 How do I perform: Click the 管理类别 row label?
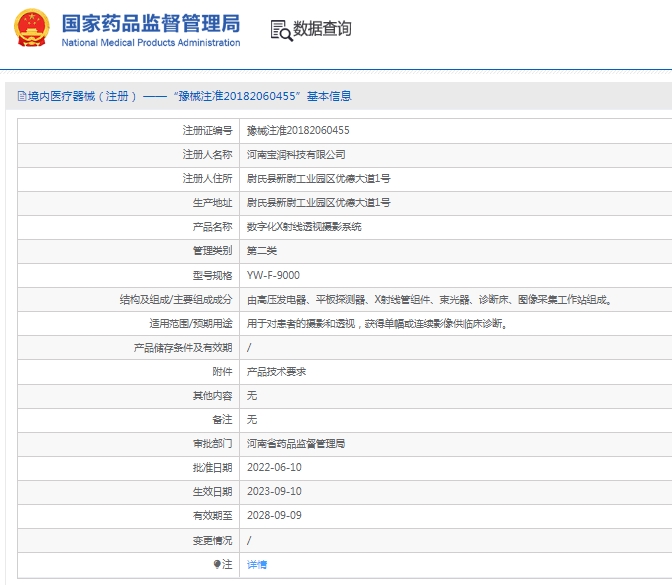click(x=213, y=251)
